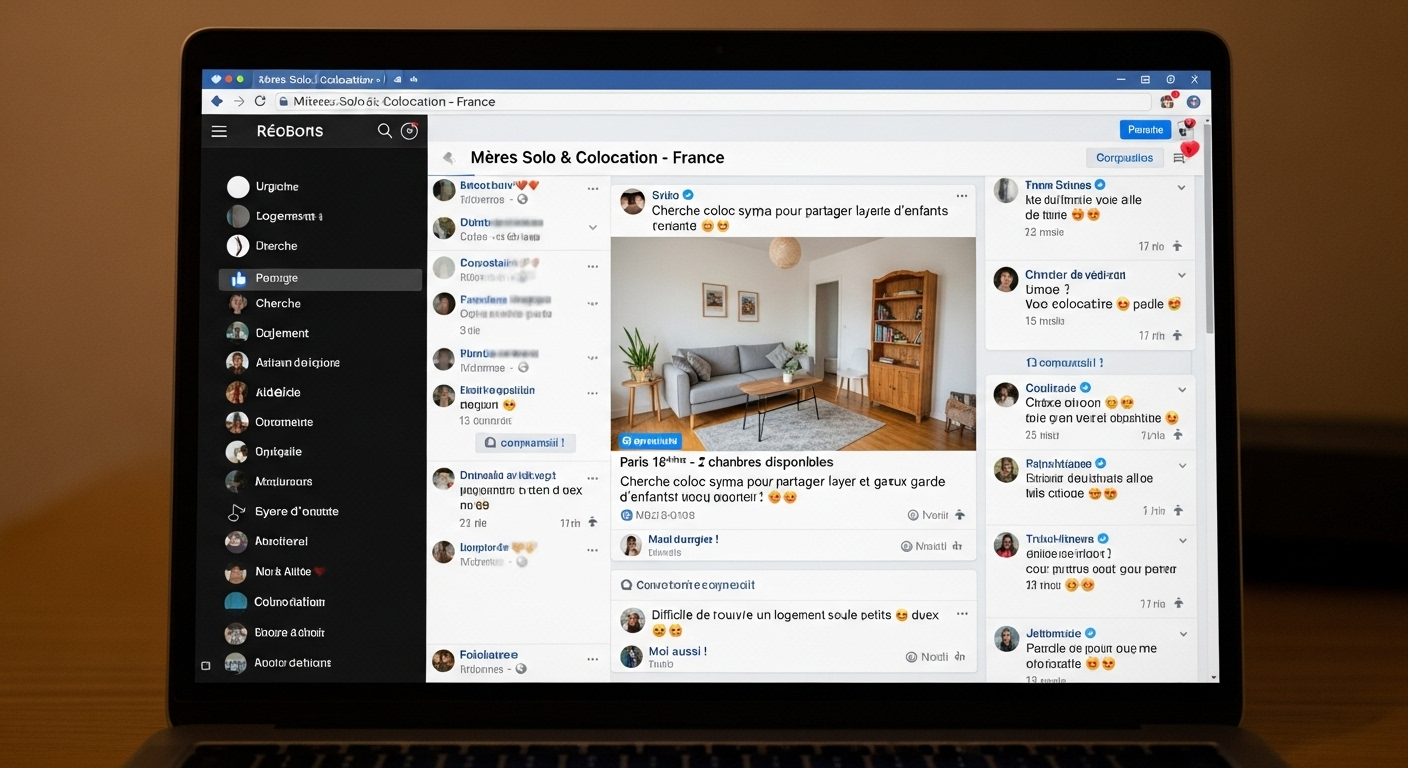
Task: Toggle the Drerche half-moon icon in the sidebar
Action: point(238,246)
